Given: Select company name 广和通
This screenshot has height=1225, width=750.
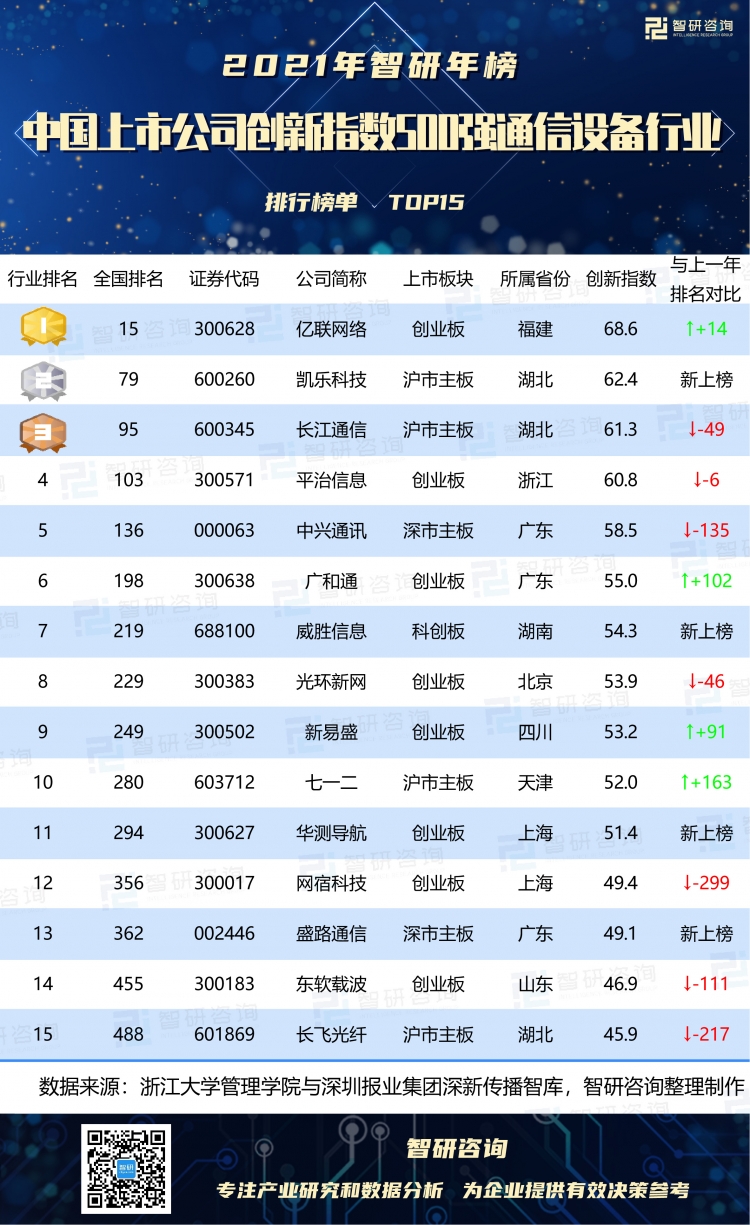Looking at the screenshot, I should click(x=332, y=581).
